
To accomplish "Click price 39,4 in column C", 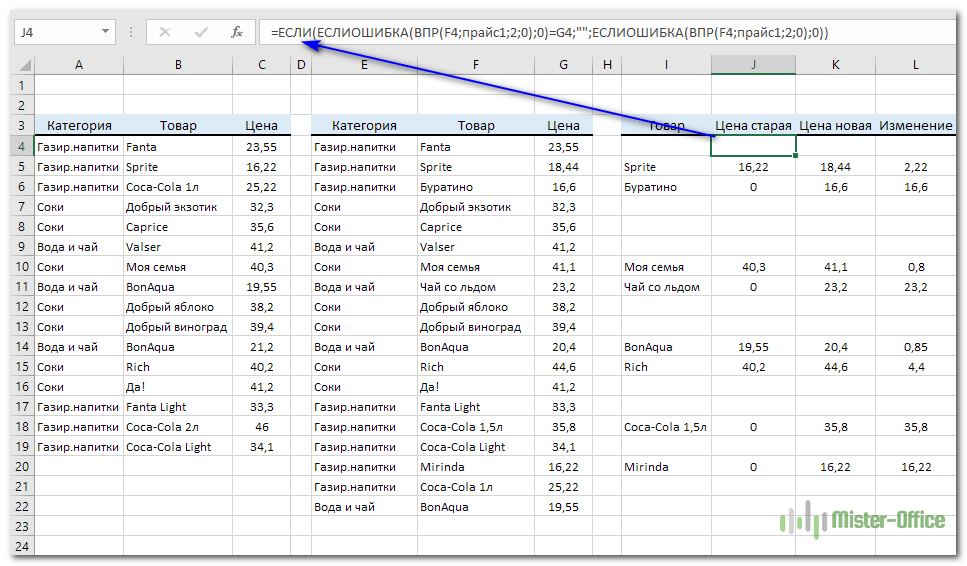I will tap(261, 327).
